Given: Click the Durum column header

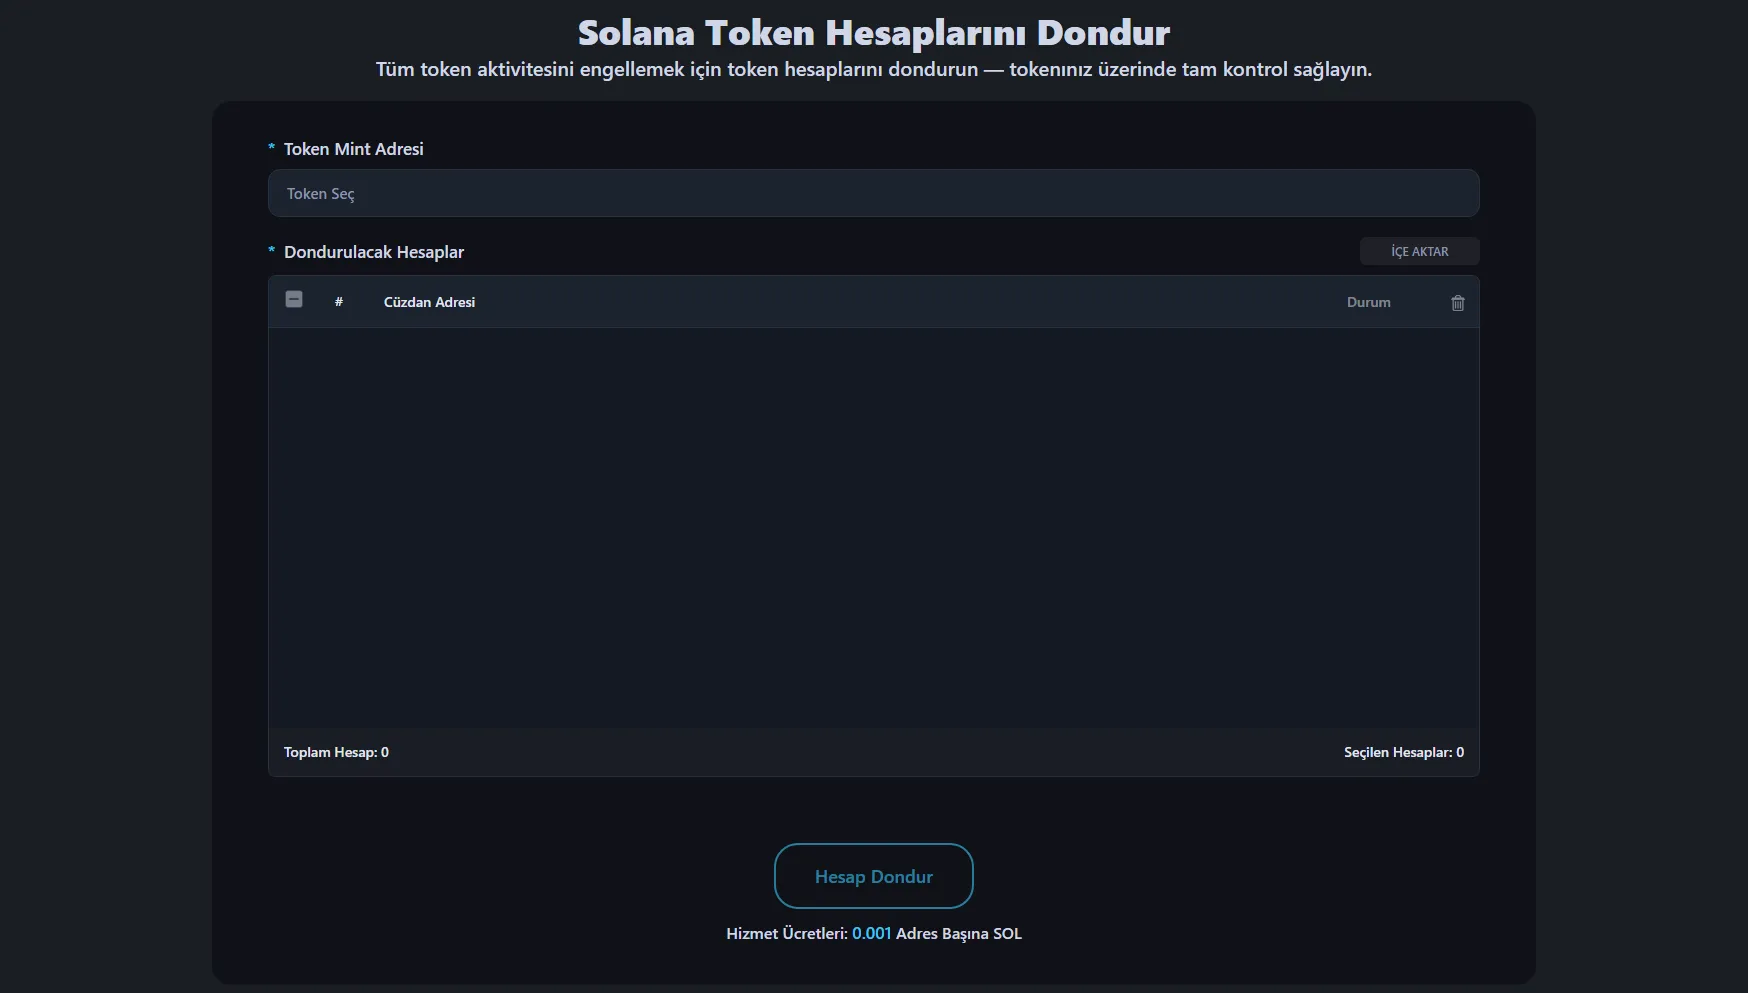Looking at the screenshot, I should click(1368, 302).
